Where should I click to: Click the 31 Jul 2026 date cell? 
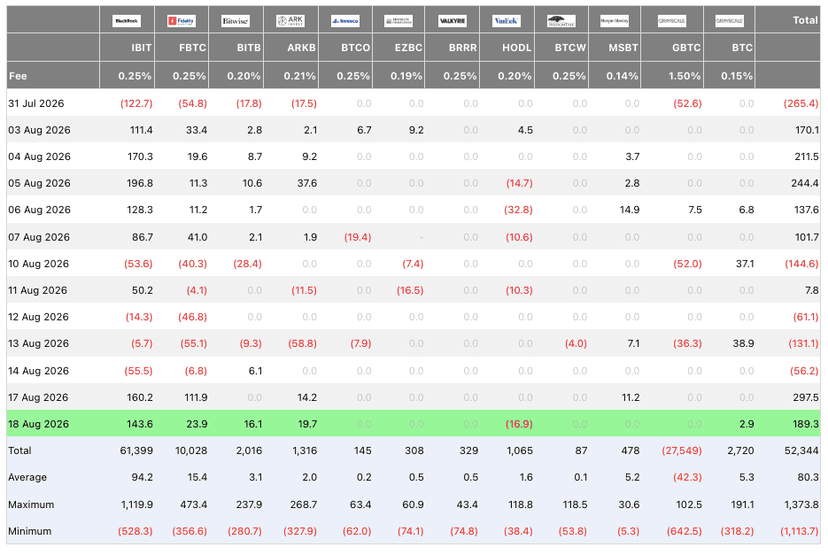point(36,103)
